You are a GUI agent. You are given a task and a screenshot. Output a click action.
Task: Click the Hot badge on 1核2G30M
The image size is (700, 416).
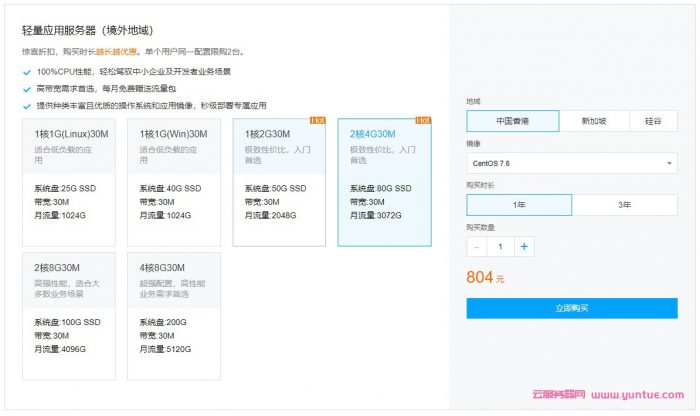pos(318,120)
